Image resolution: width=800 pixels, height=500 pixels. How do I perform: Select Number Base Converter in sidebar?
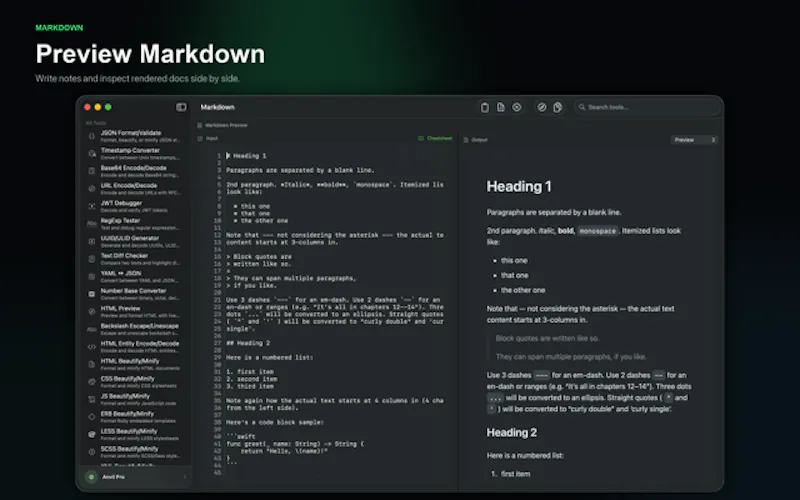click(134, 294)
